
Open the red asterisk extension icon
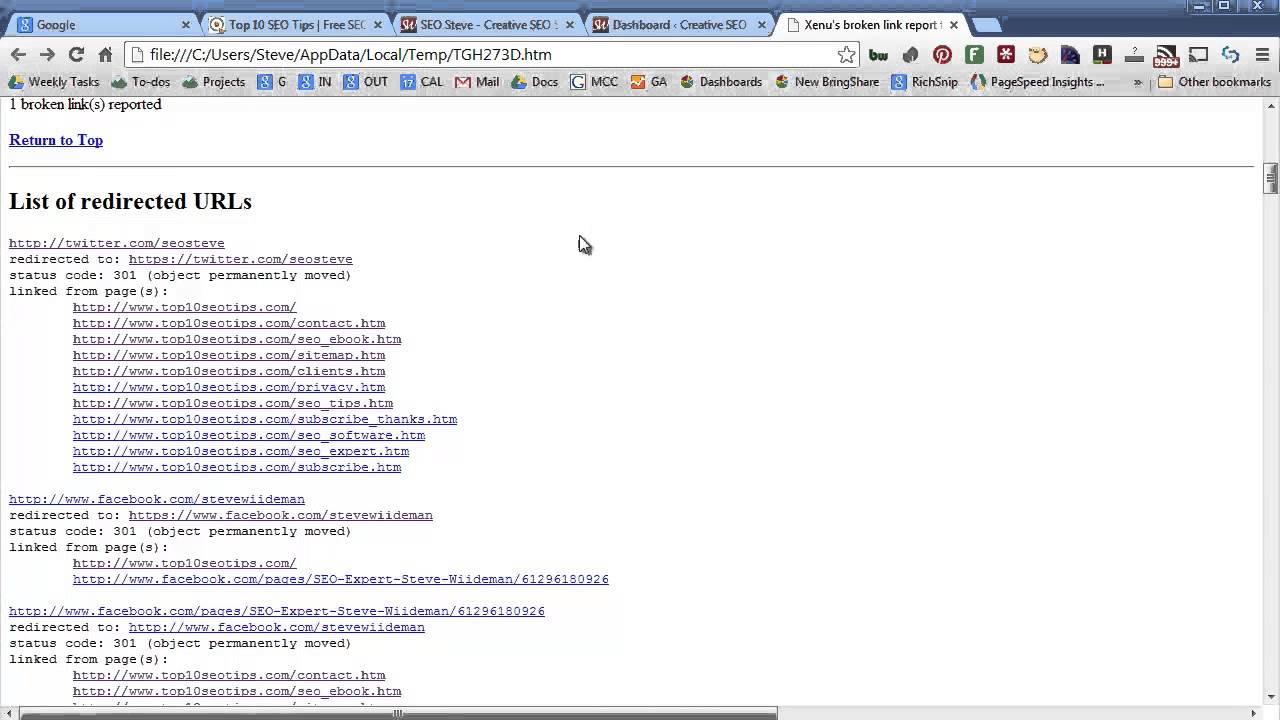tap(1006, 55)
